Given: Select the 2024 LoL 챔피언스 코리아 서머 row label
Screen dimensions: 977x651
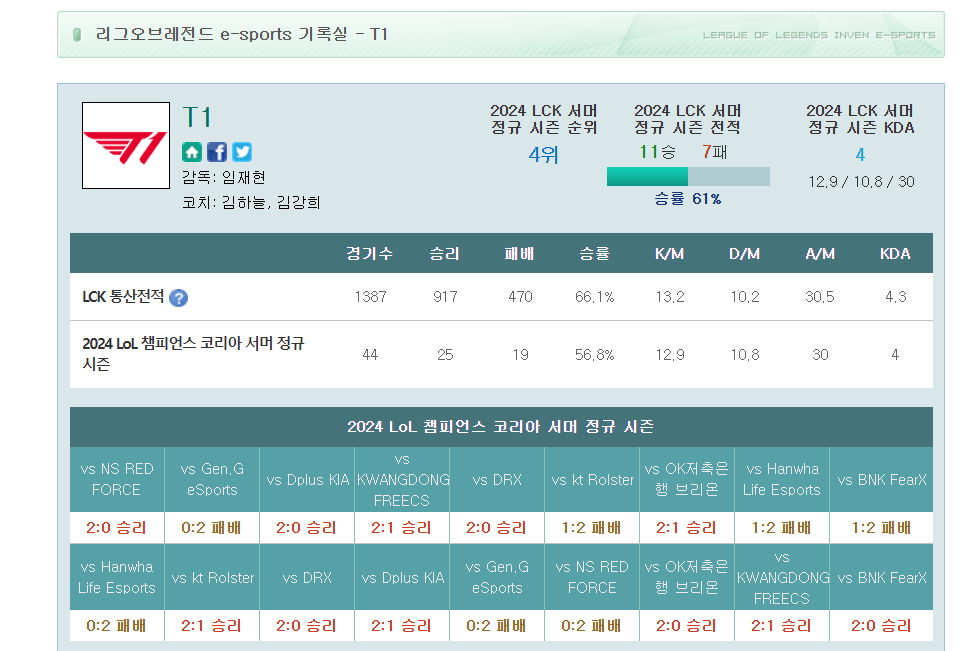Looking at the screenshot, I should click(193, 354).
